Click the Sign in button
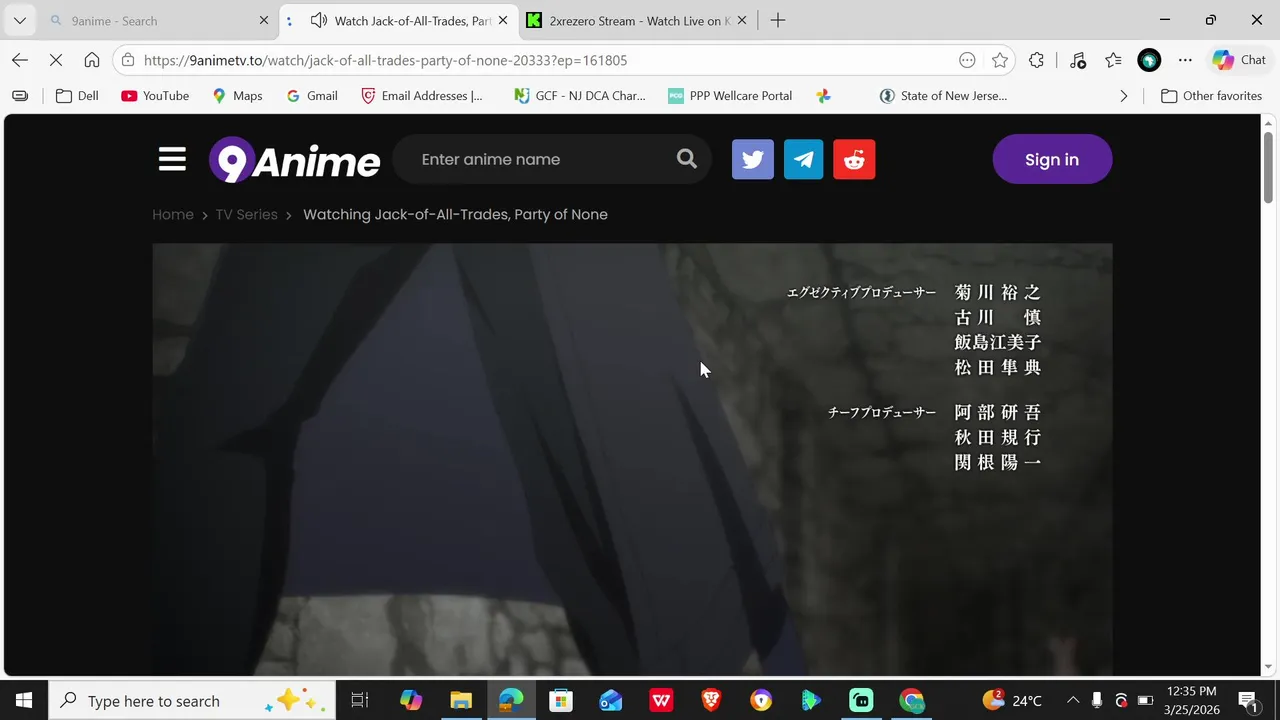The image size is (1280, 720). click(1052, 160)
